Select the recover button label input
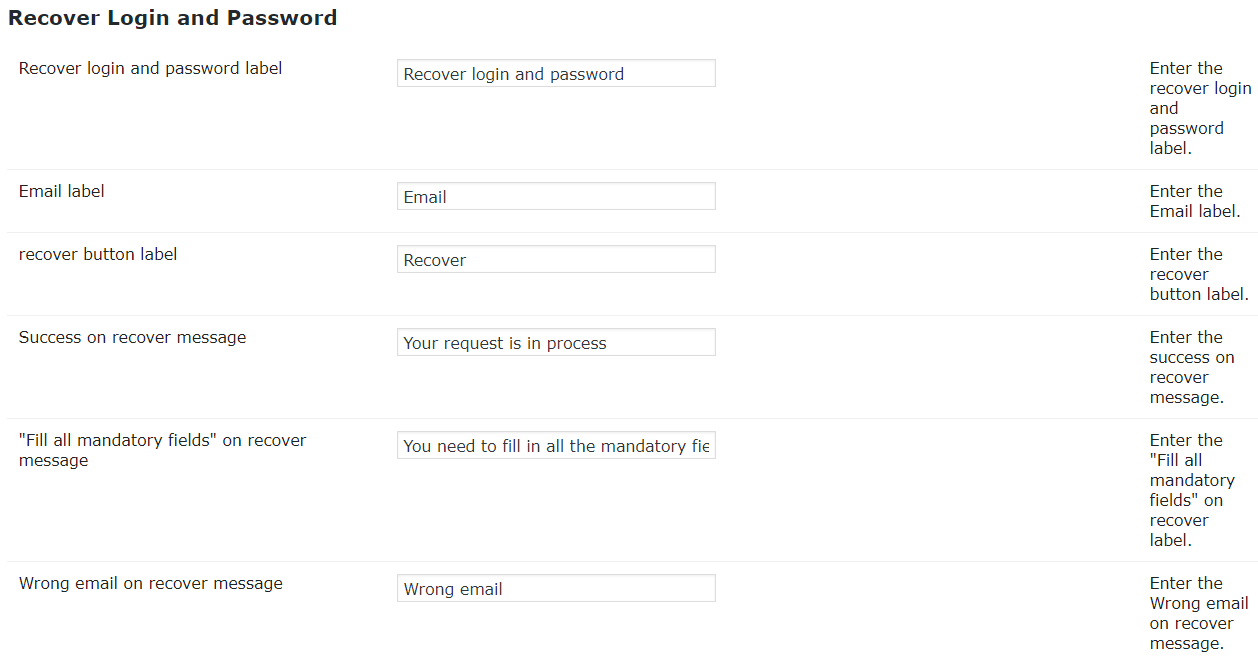The height and width of the screenshot is (662, 1258). click(556, 260)
